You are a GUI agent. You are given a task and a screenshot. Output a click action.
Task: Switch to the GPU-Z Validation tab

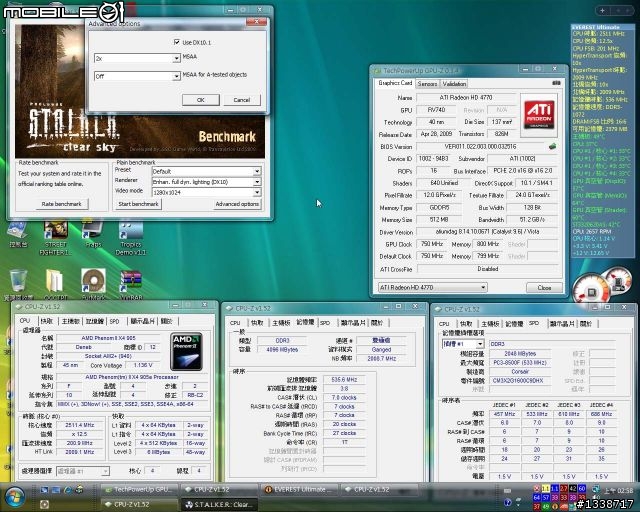(x=454, y=84)
